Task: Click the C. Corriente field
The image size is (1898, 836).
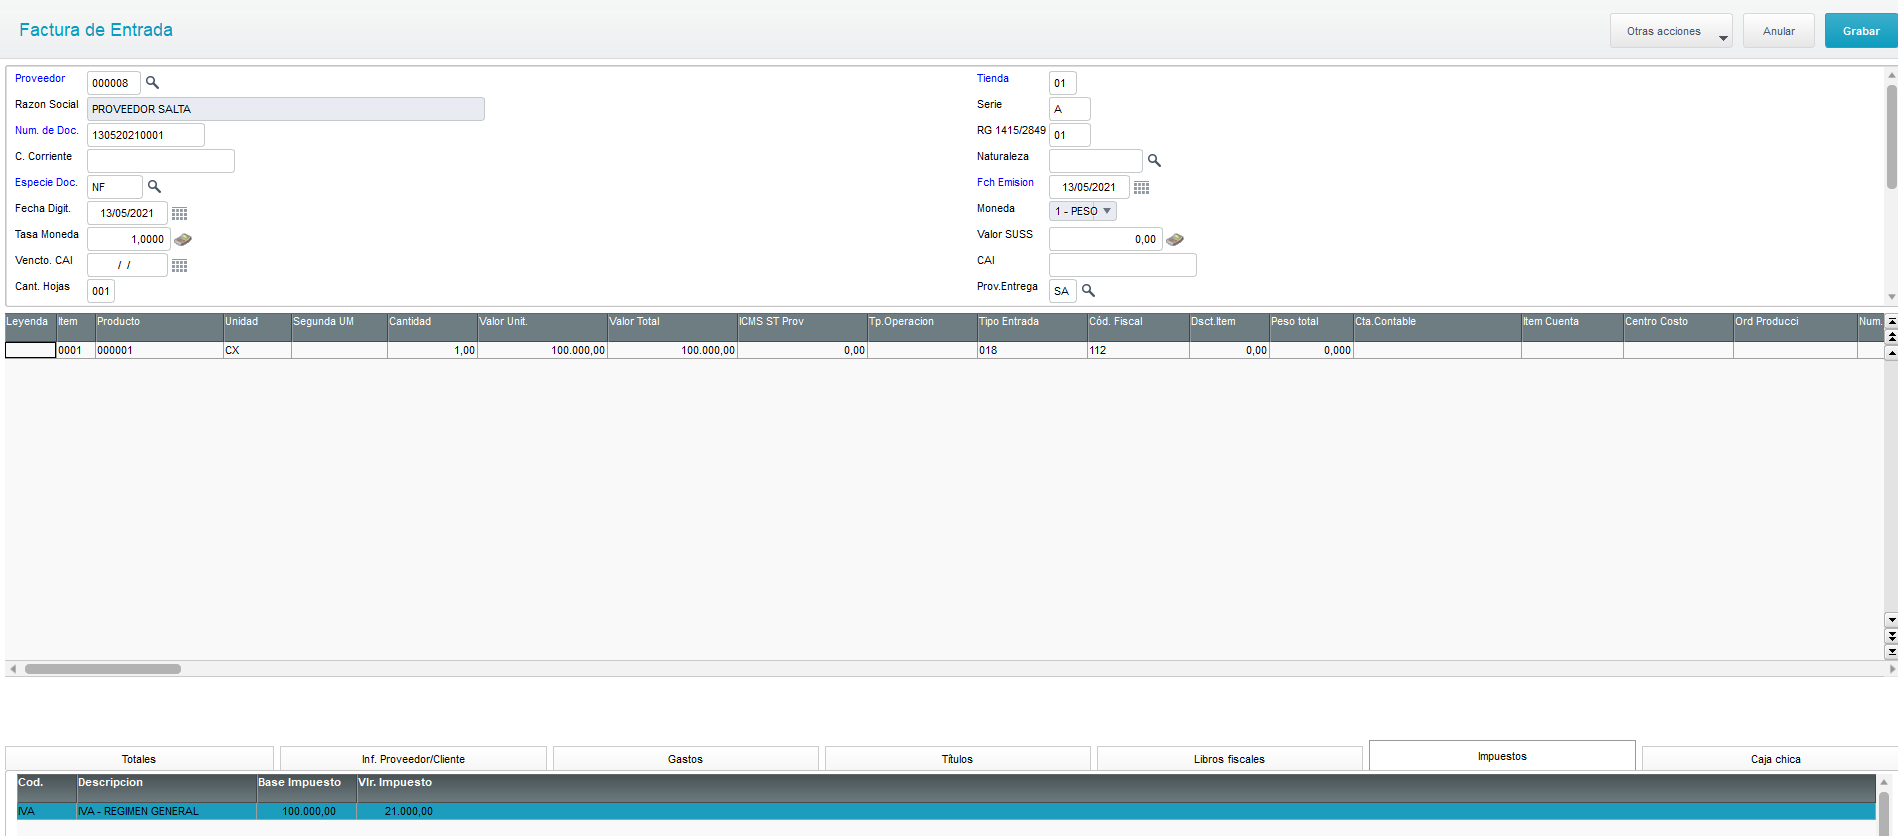Action: pos(161,161)
